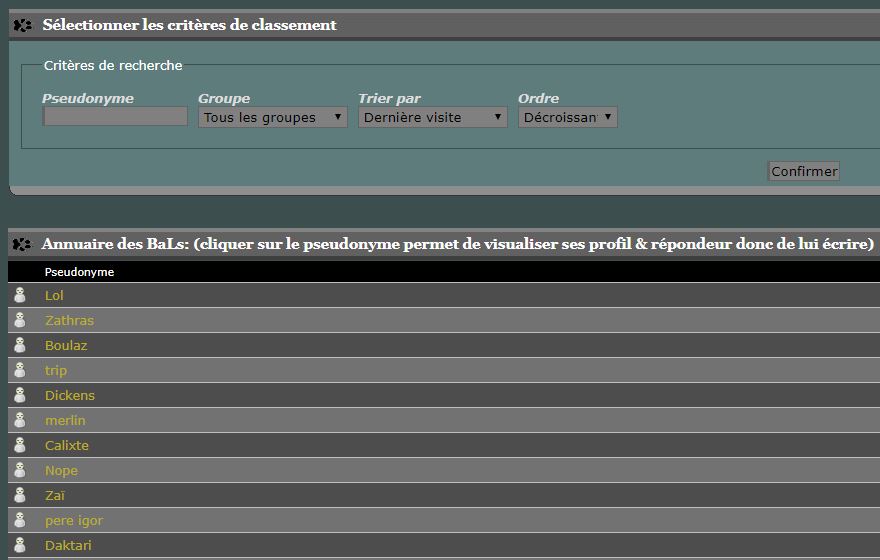Click the paw icon beside Sélectionner les critères
Viewport: 880px width, 560px height.
[x=22, y=25]
